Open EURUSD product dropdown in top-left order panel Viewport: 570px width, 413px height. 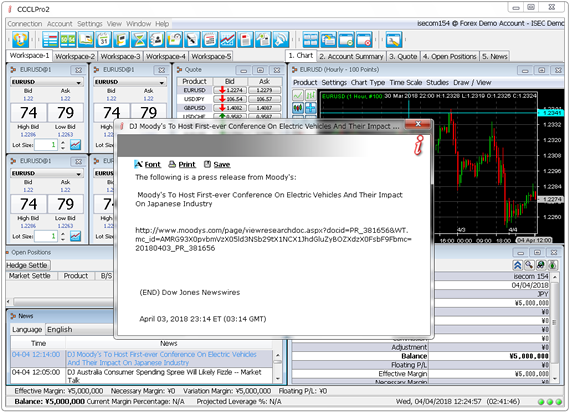[x=47, y=82]
